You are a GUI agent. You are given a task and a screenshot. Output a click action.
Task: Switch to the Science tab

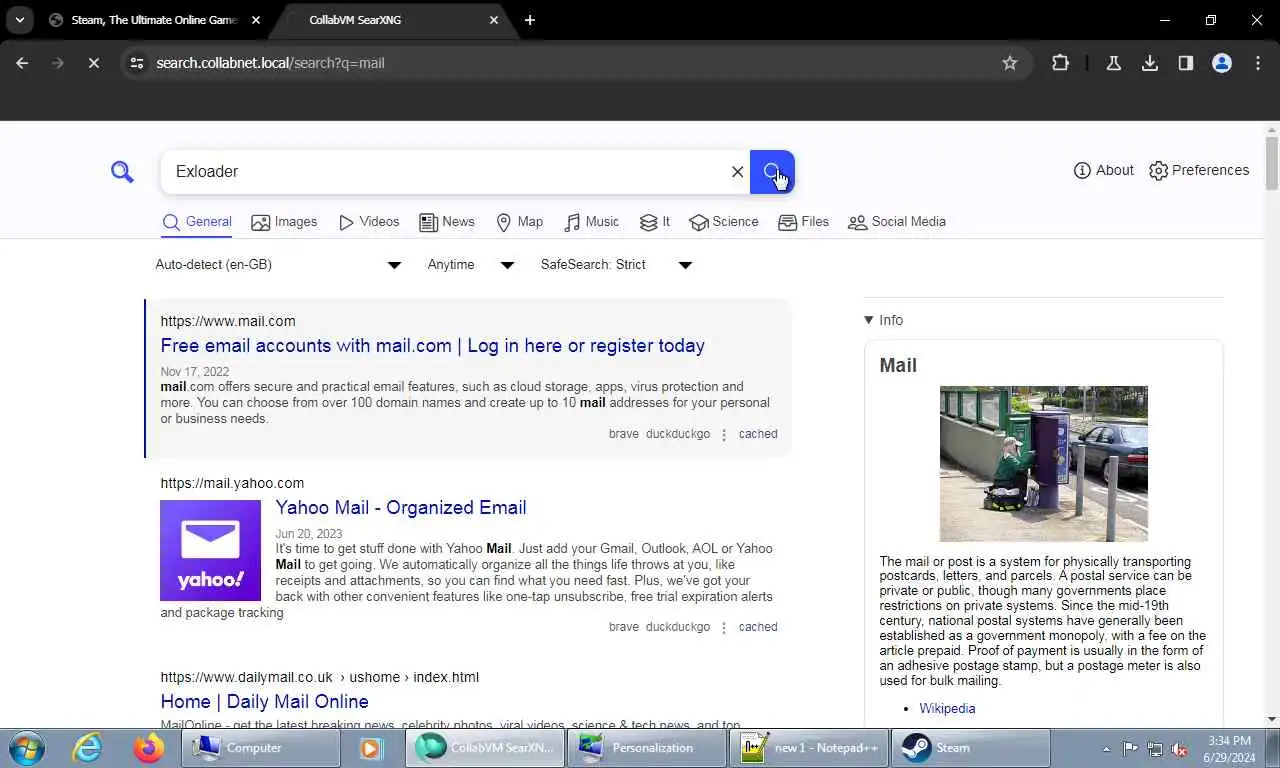coord(724,222)
